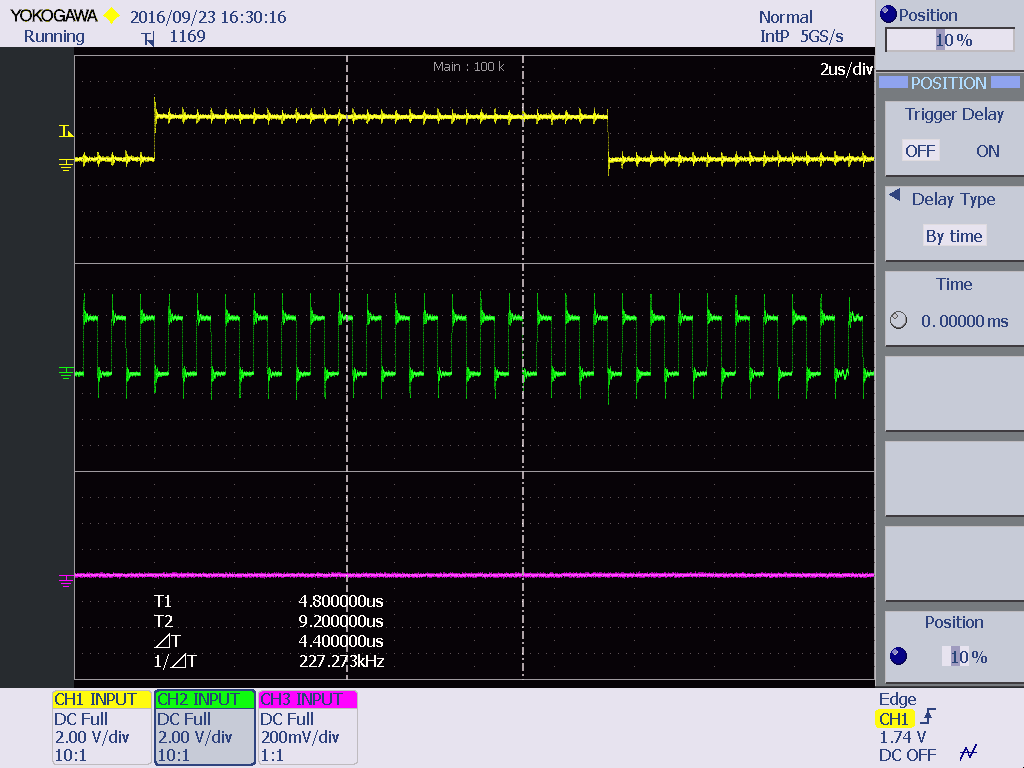Image resolution: width=1024 pixels, height=768 pixels.
Task: Click the trigger position icon next to 1169
Action: pyautogui.click(x=148, y=39)
